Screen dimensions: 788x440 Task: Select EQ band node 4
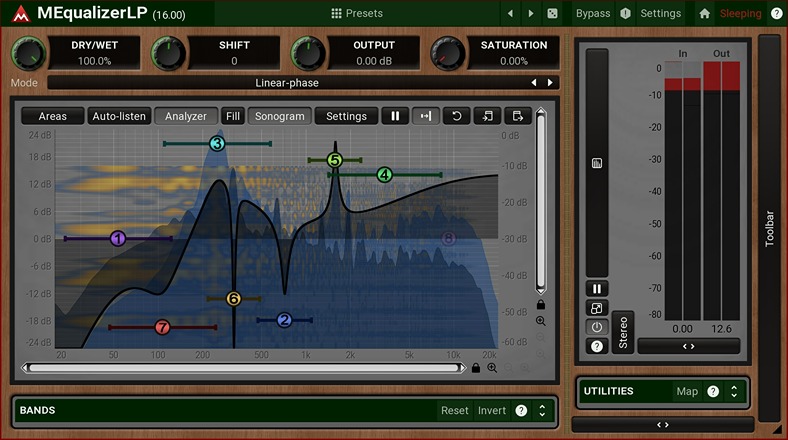tap(384, 175)
